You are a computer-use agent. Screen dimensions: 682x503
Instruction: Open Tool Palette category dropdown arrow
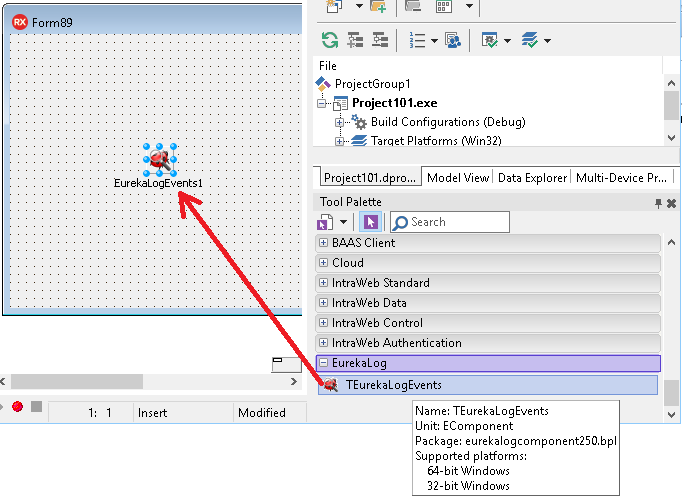343,222
